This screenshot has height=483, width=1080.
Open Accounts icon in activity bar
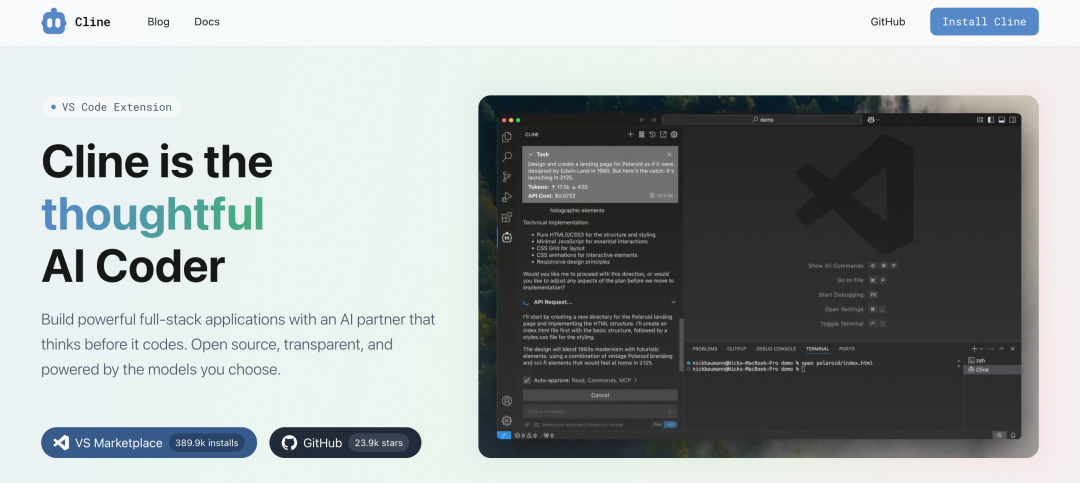click(x=507, y=401)
